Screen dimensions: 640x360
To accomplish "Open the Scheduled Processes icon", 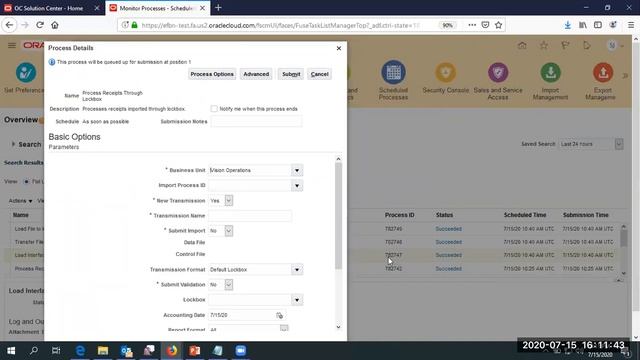I will pyautogui.click(x=393, y=73).
